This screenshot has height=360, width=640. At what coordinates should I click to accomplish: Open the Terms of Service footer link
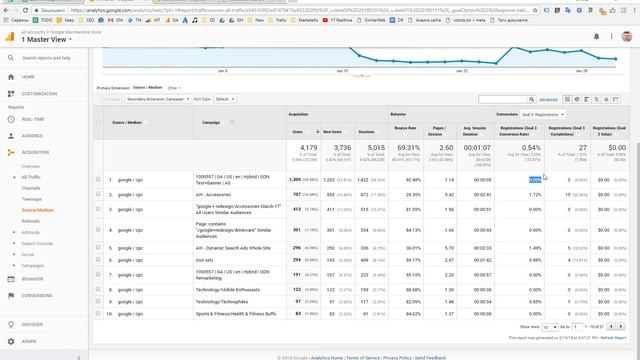[362, 358]
